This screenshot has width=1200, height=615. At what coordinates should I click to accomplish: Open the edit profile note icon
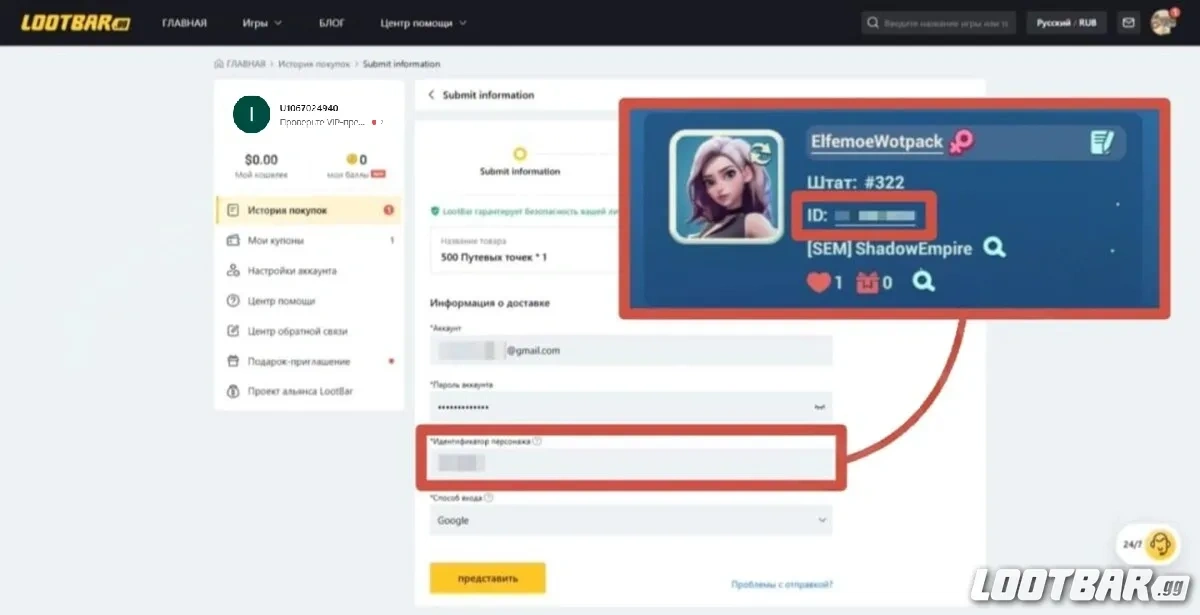[1104, 142]
